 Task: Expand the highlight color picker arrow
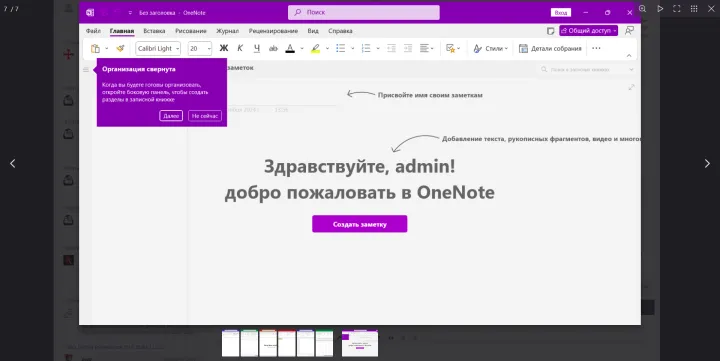[327, 48]
